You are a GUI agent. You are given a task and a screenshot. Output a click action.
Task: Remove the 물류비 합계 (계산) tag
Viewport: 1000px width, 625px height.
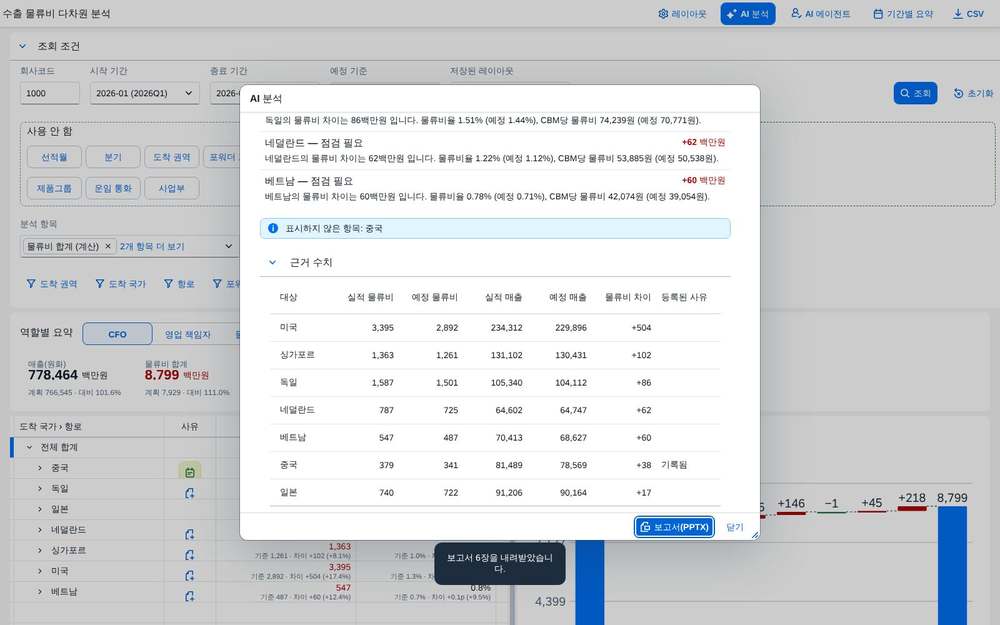(108, 246)
